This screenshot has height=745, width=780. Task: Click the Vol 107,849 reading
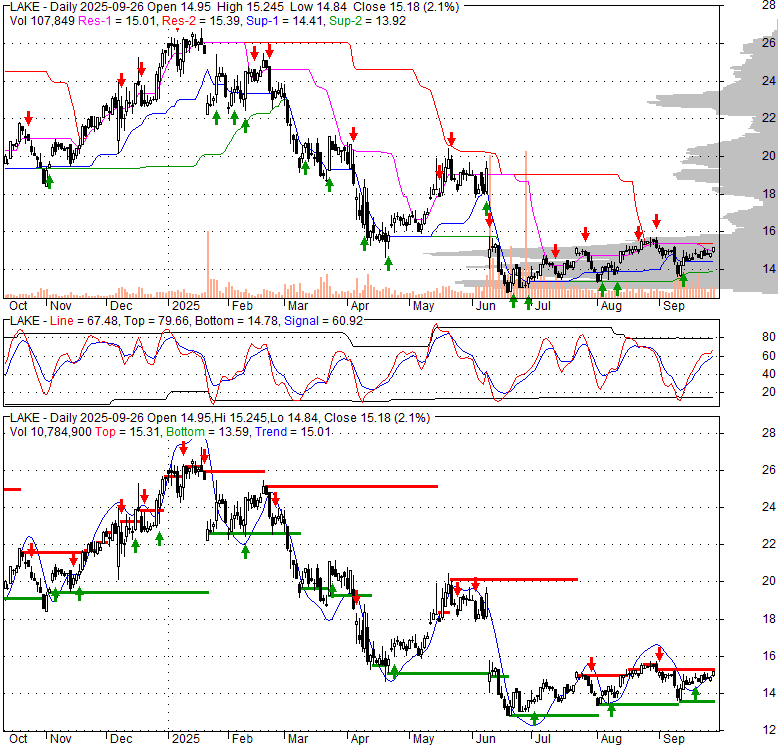42,21
